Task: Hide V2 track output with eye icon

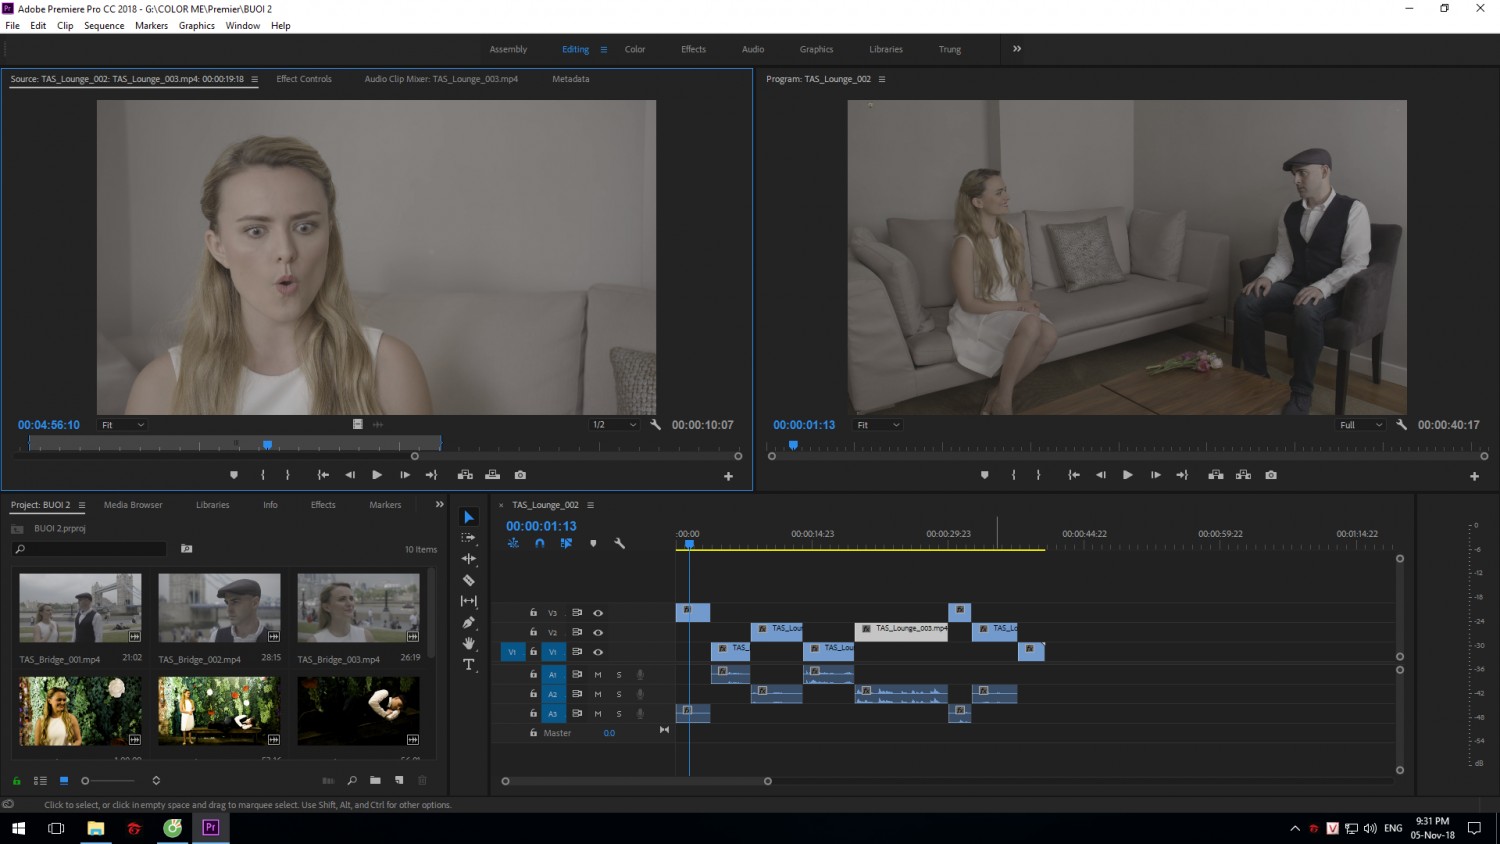Action: pos(598,633)
